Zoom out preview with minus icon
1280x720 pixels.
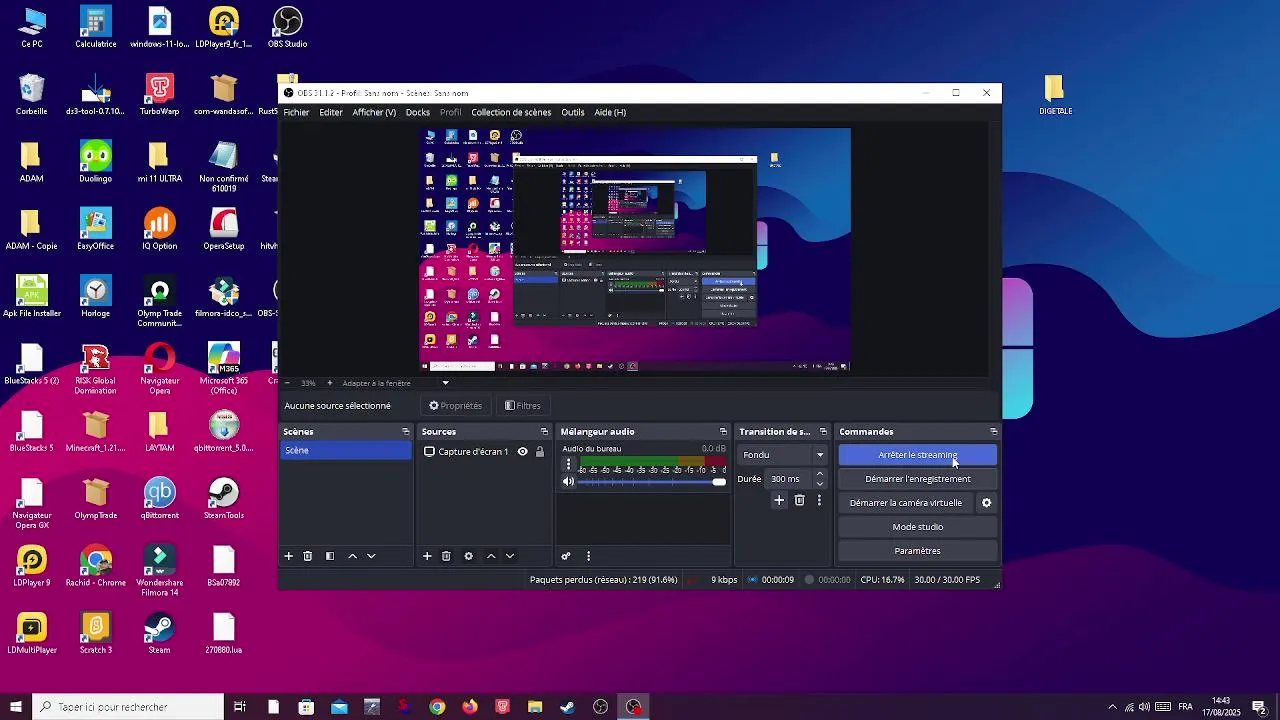click(287, 383)
